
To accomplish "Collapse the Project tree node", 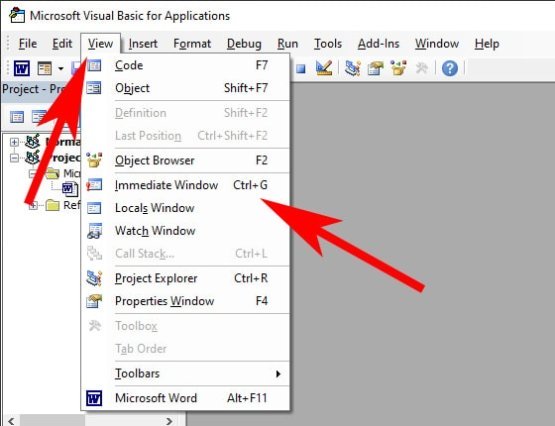I will (x=14, y=158).
